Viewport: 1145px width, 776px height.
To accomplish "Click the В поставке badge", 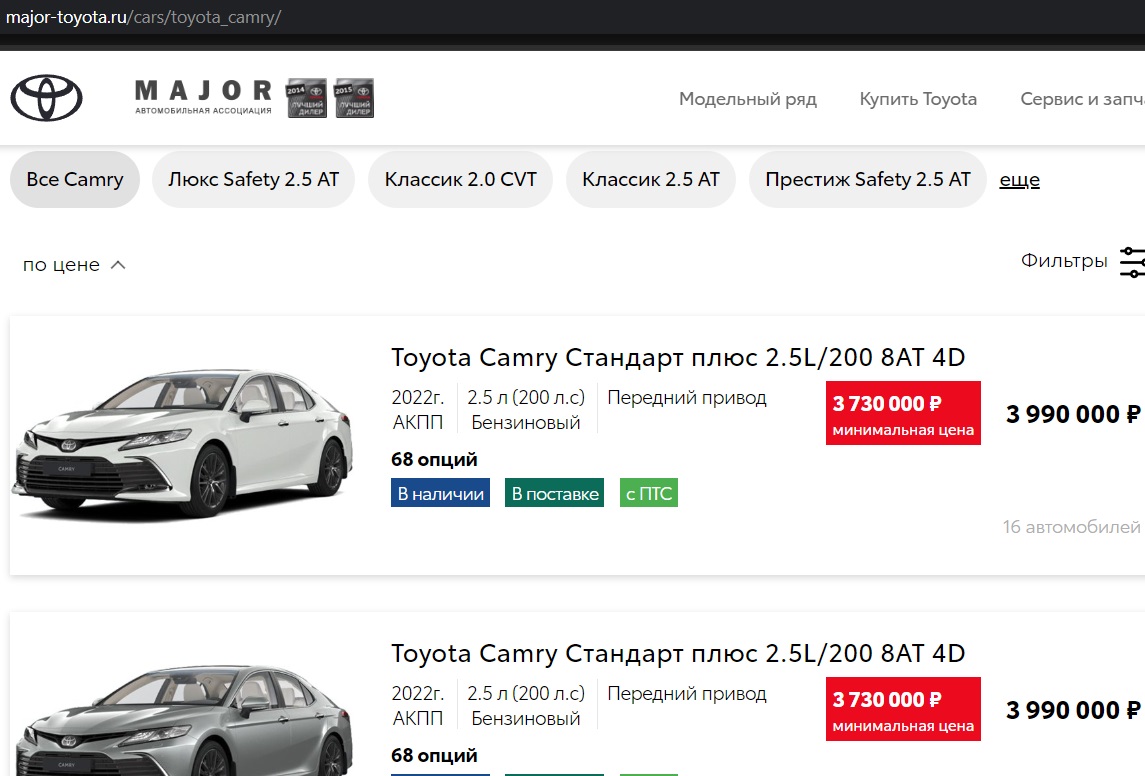I will 554,493.
